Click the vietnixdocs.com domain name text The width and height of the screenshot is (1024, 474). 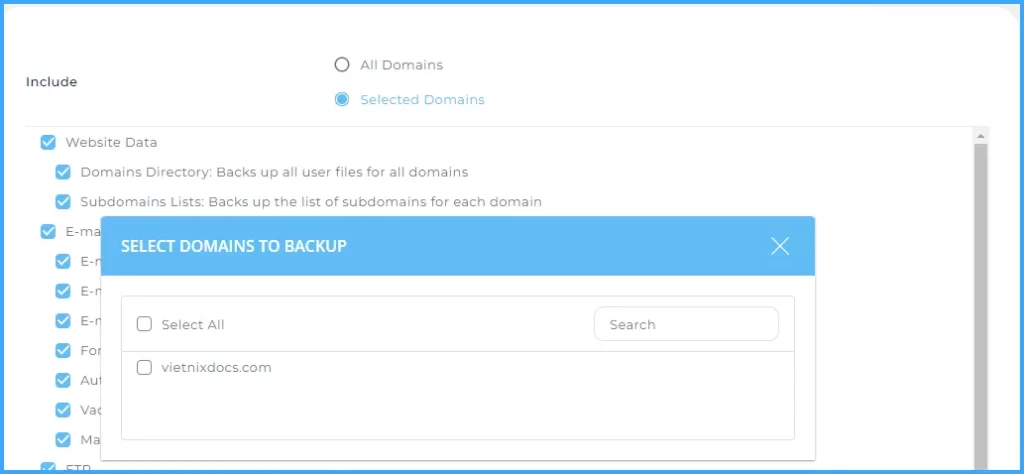click(x=216, y=368)
